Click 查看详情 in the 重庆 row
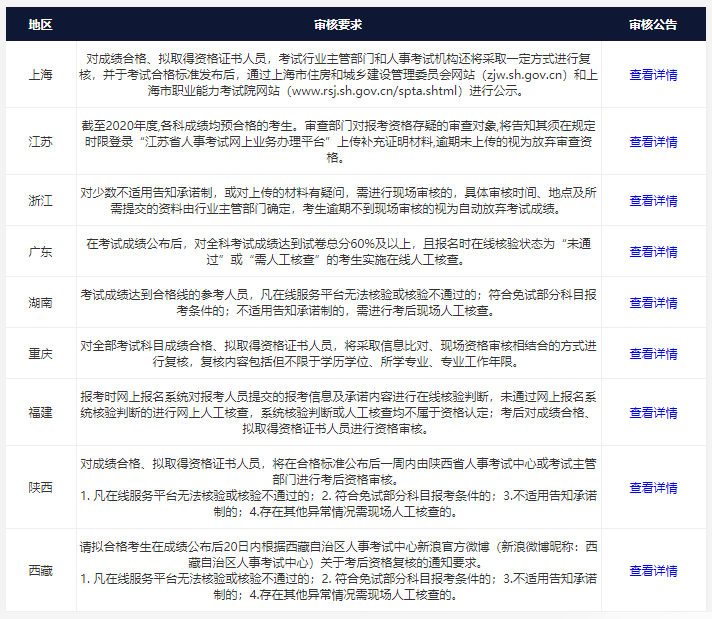This screenshot has height=619, width=712. tap(653, 353)
